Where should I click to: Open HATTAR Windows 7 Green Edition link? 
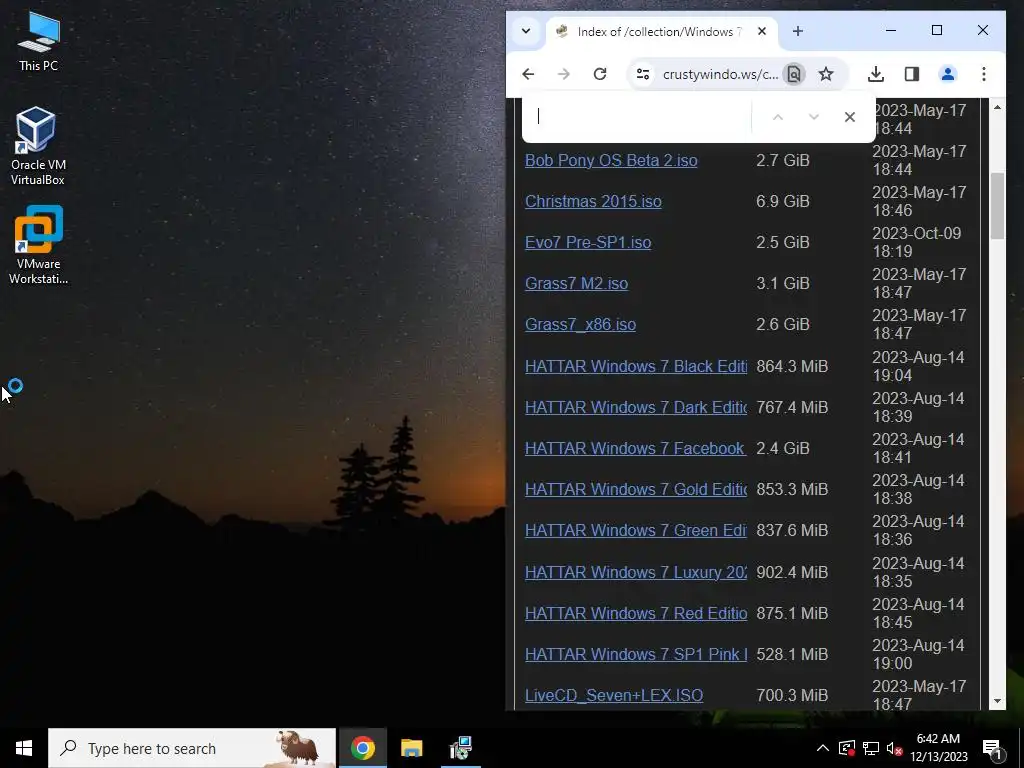click(x=635, y=531)
